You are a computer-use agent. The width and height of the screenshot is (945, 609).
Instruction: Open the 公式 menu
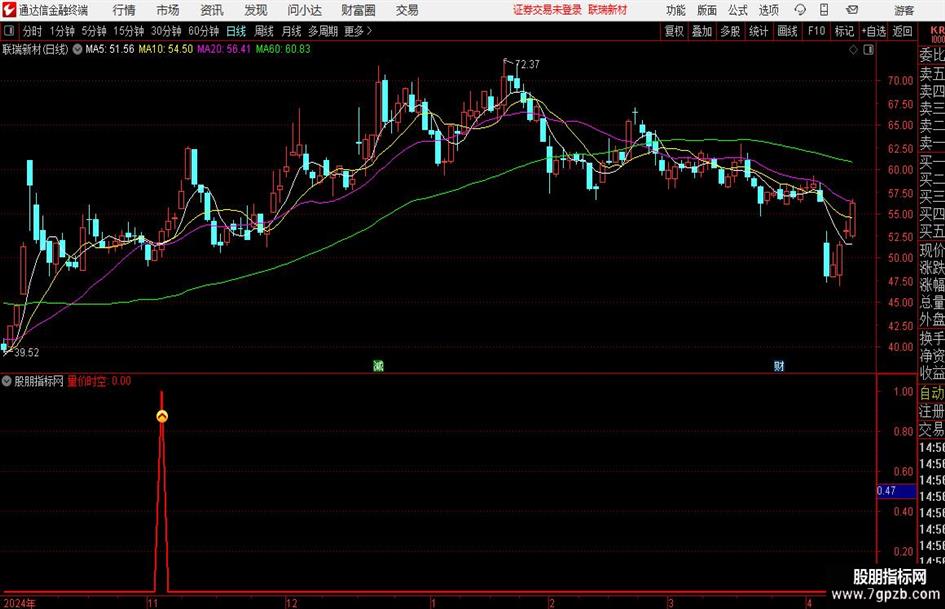[738, 10]
